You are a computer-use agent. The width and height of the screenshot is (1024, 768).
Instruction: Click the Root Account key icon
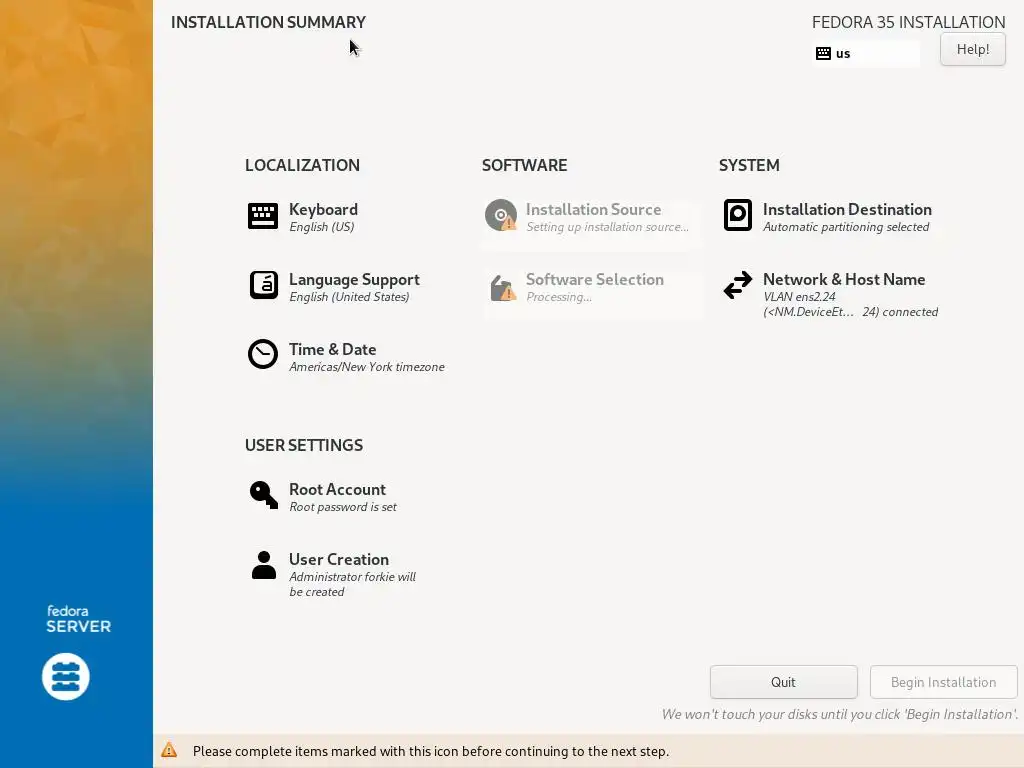point(263,495)
